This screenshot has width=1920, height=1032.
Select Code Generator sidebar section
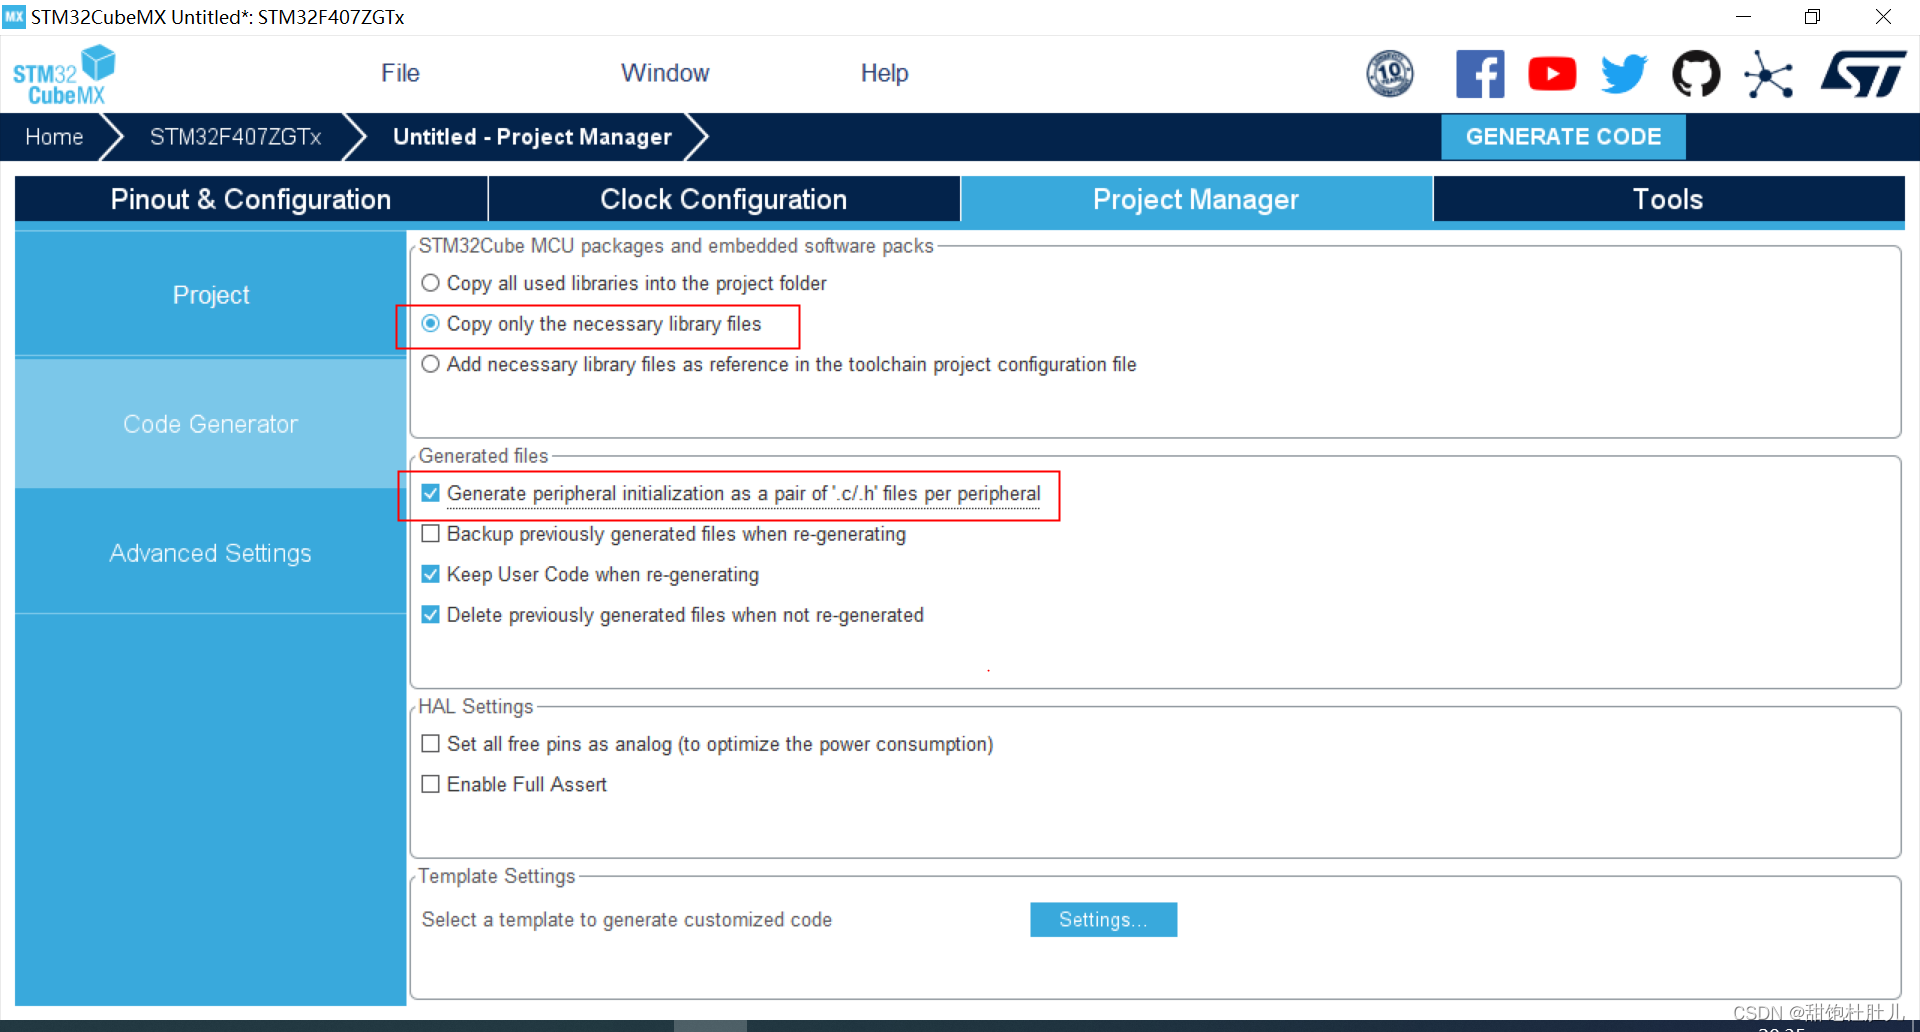pos(211,424)
